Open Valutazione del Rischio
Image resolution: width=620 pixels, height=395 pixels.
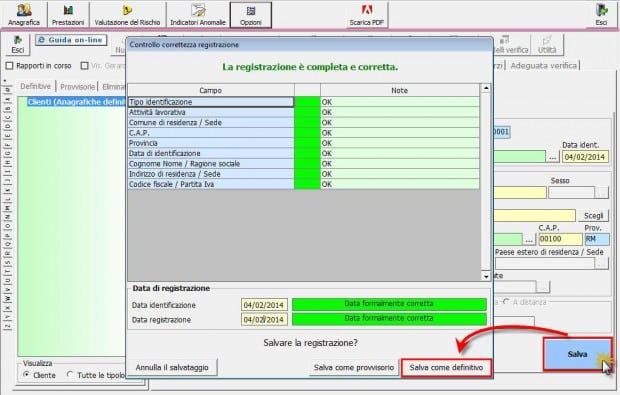(x=127, y=14)
